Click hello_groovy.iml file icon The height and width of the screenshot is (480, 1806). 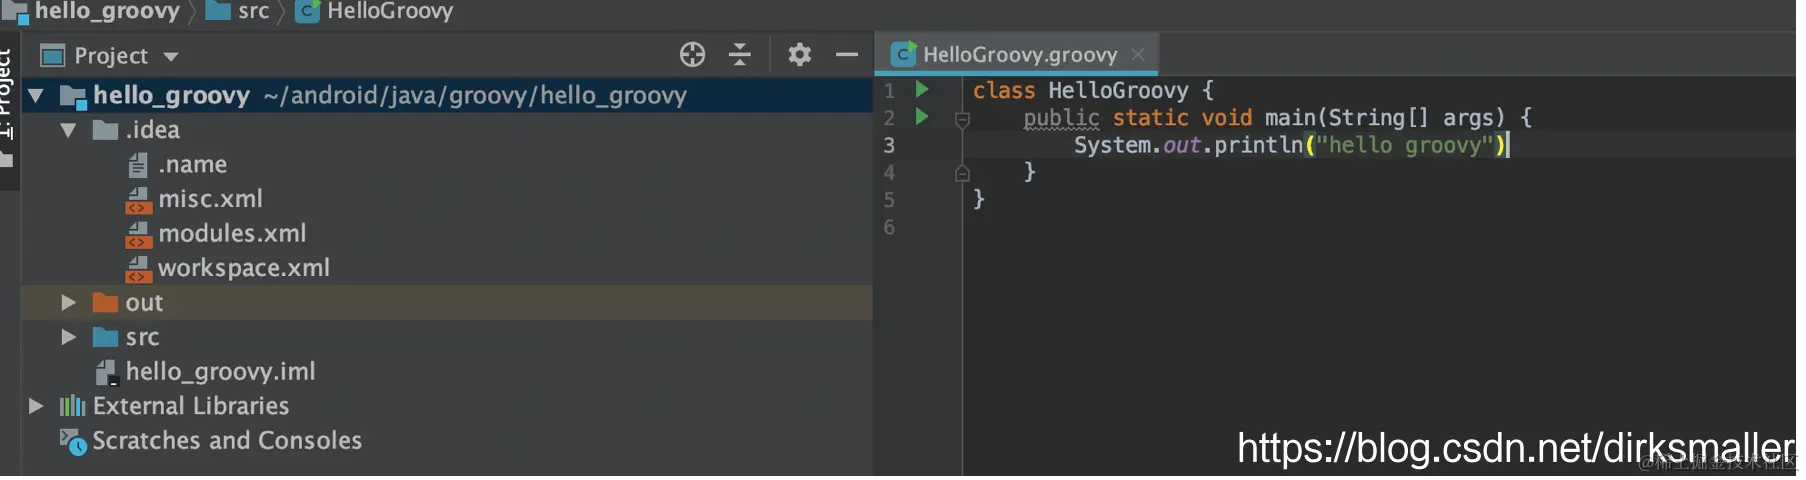107,372
